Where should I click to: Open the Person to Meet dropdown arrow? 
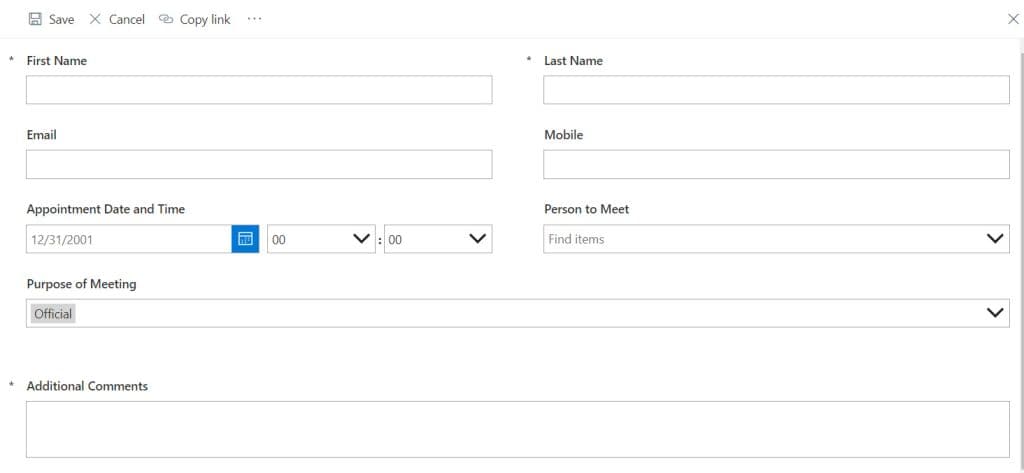coord(995,239)
